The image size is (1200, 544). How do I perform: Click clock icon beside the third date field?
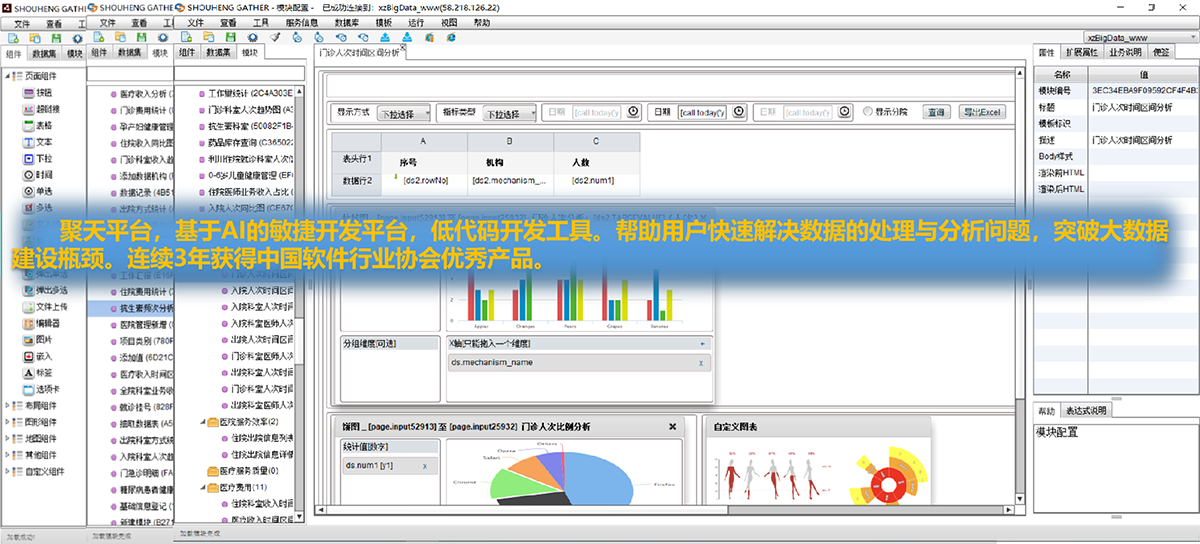[844, 112]
